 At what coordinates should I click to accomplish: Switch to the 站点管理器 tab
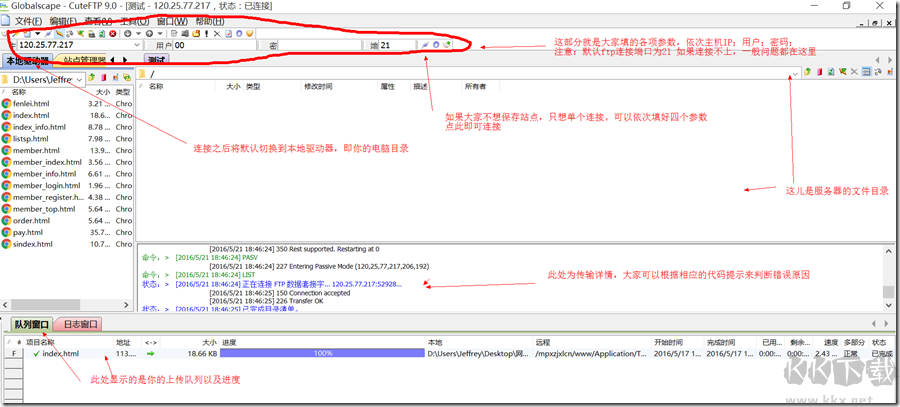click(84, 60)
